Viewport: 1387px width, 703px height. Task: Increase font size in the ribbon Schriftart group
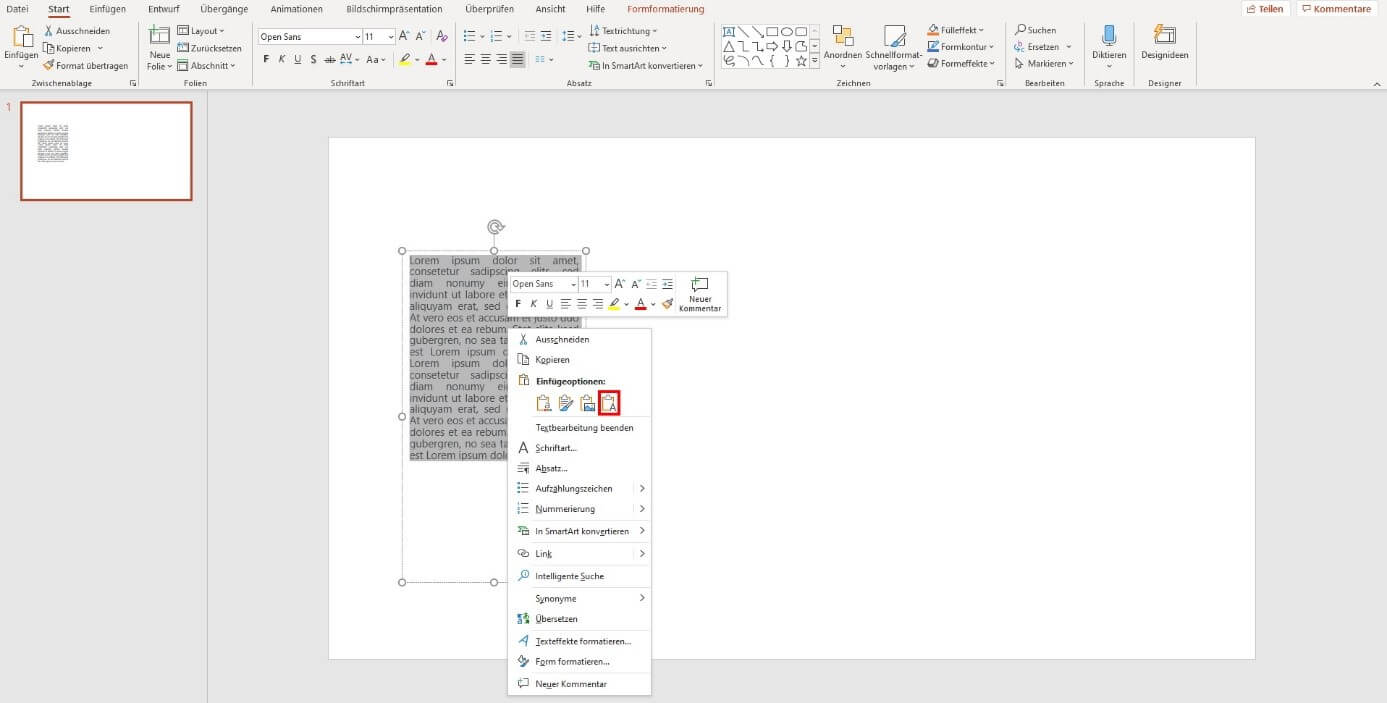coord(404,36)
